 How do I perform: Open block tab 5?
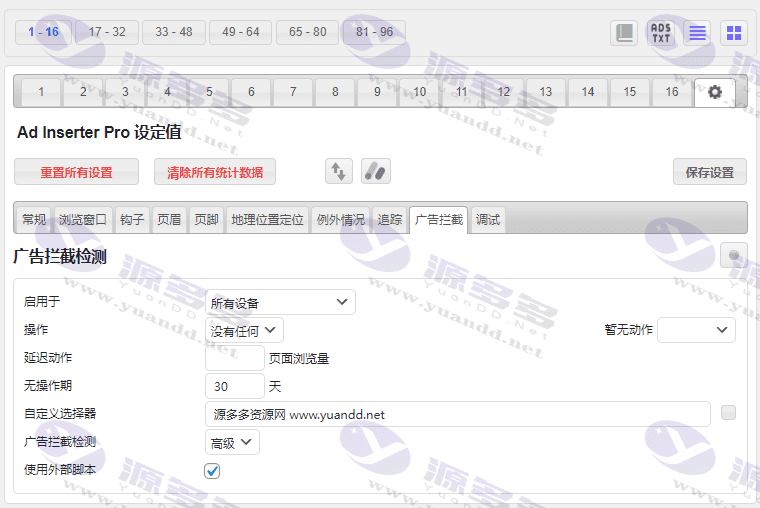[209, 92]
